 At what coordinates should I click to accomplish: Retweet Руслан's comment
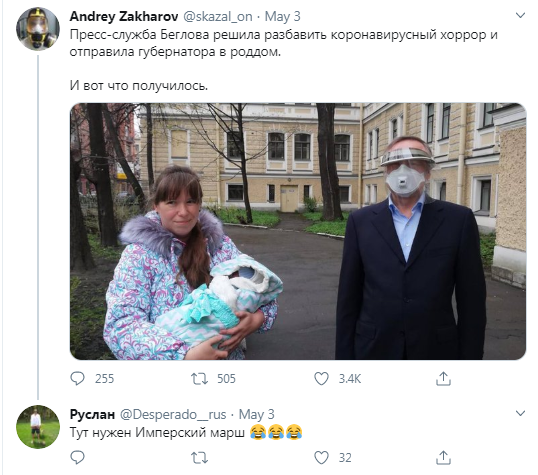coord(199,457)
